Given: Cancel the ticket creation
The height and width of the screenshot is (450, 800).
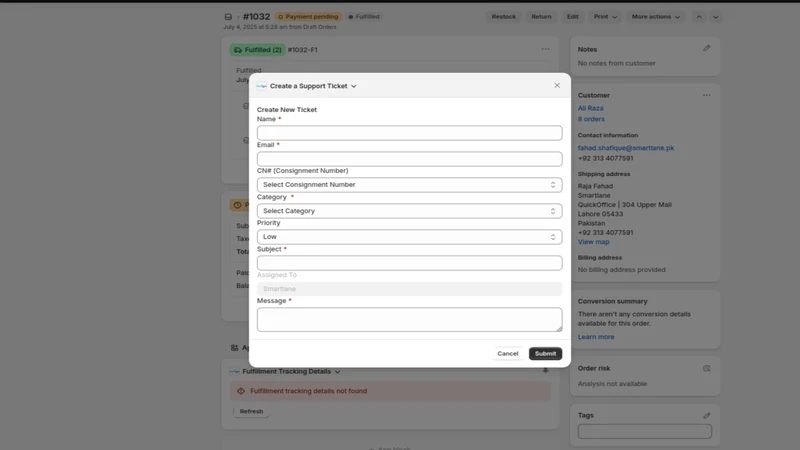Looking at the screenshot, I should coord(508,354).
